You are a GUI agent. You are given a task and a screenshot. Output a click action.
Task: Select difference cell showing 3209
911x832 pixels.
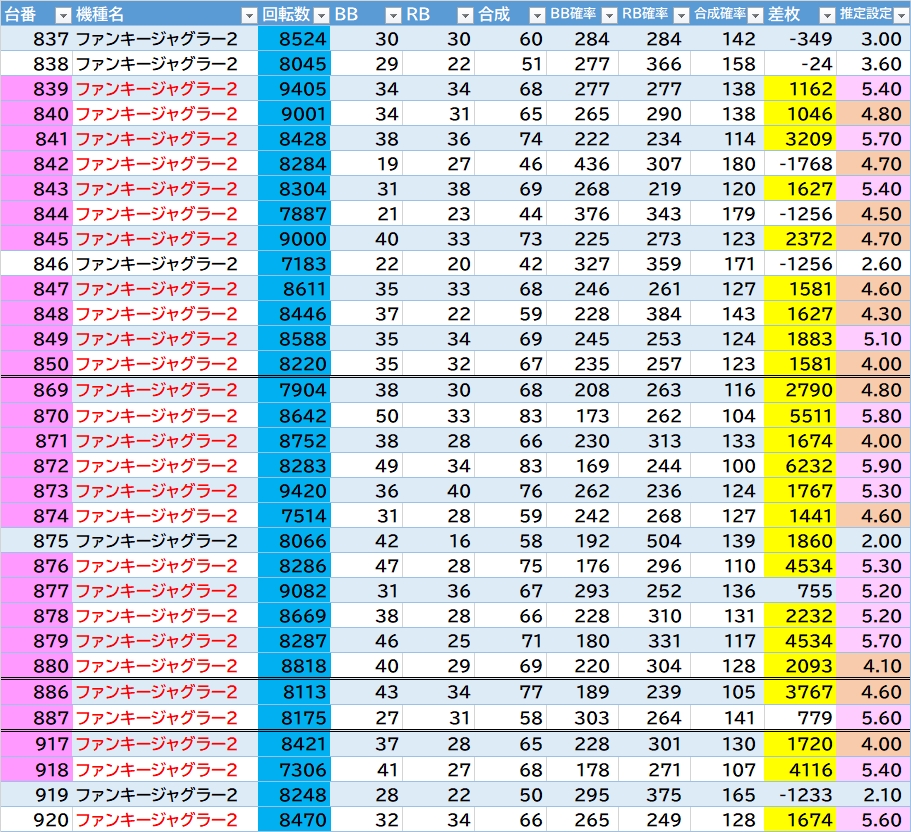tap(800, 139)
